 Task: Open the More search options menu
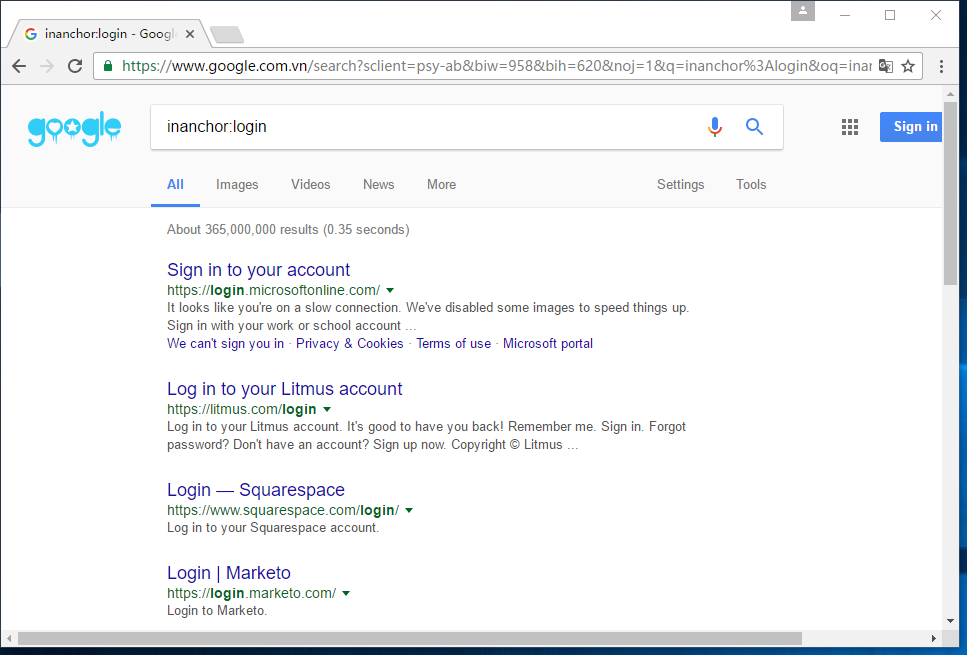tap(442, 184)
